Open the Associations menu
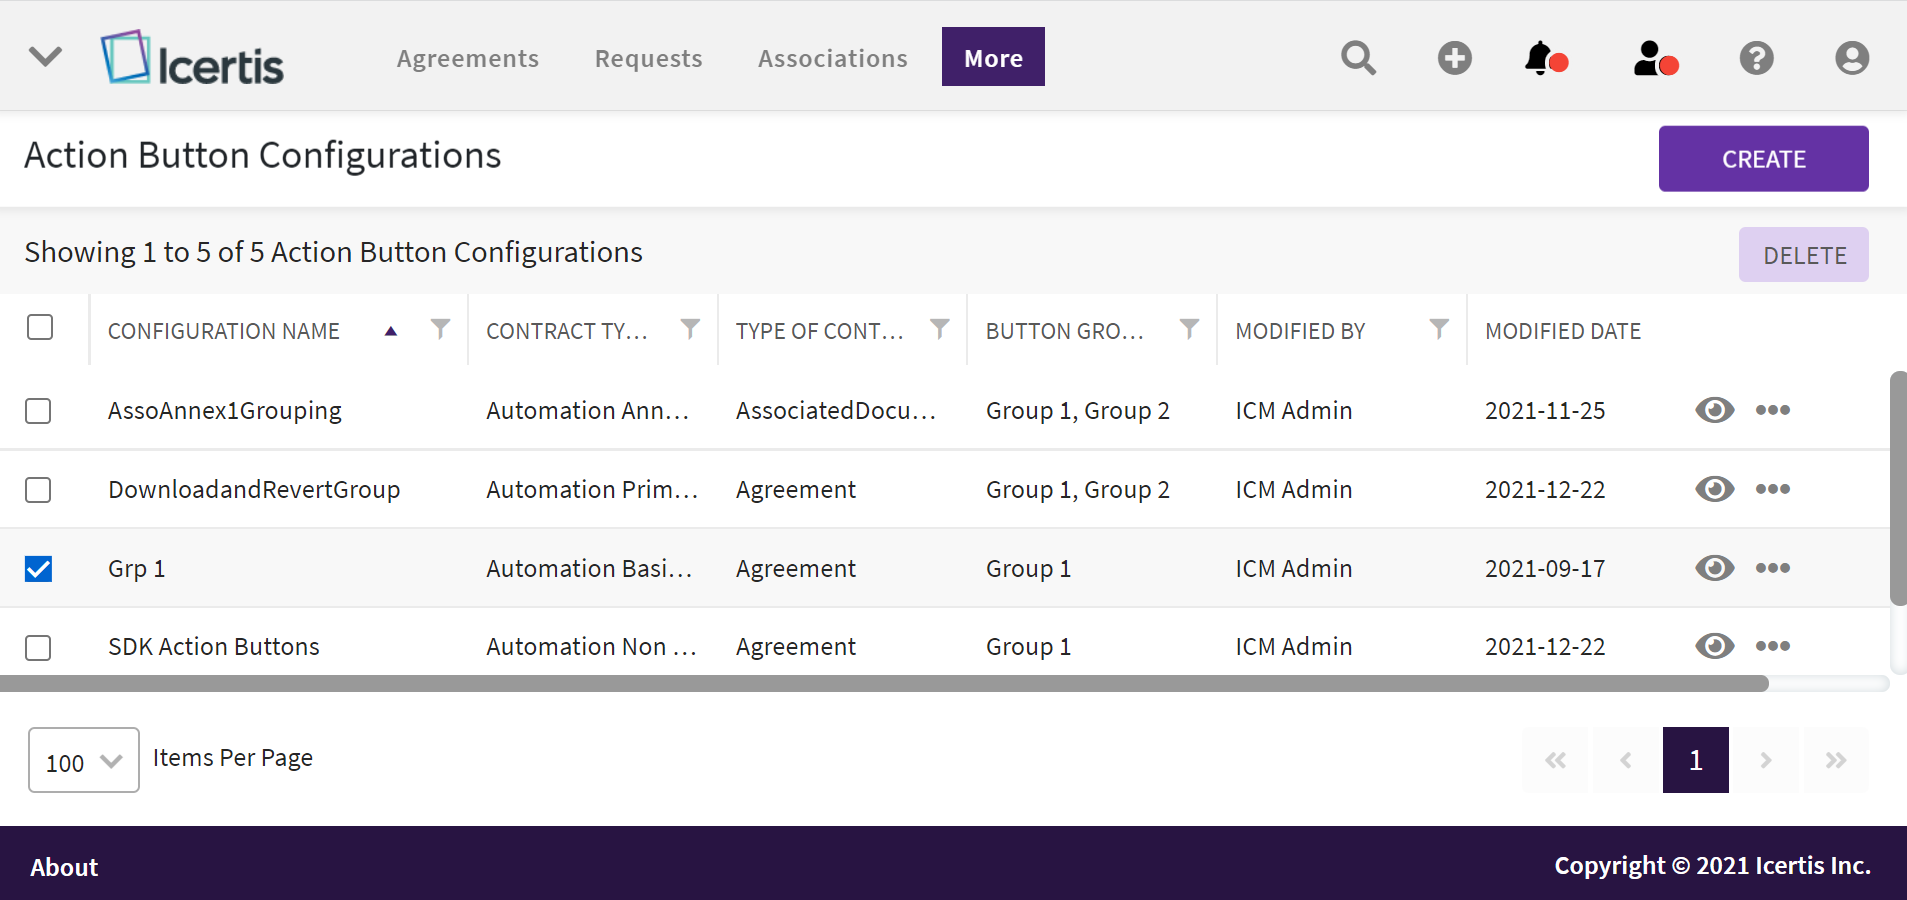This screenshot has width=1907, height=900. pos(832,58)
